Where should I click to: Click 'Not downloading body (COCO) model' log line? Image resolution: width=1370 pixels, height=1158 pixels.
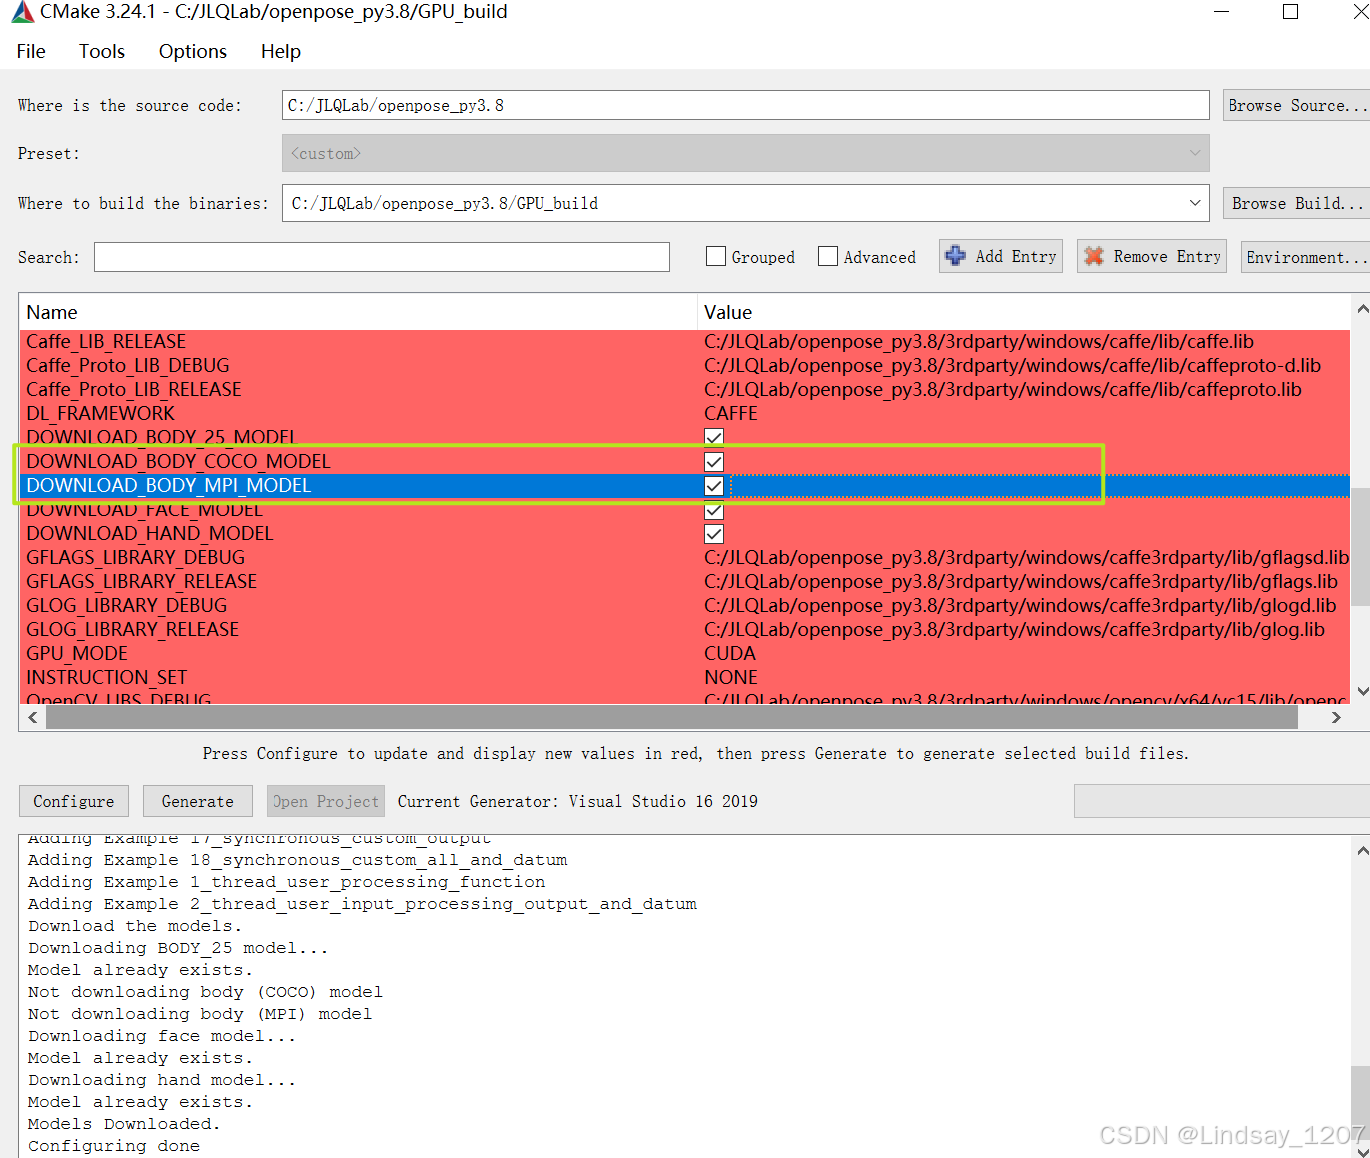(205, 992)
